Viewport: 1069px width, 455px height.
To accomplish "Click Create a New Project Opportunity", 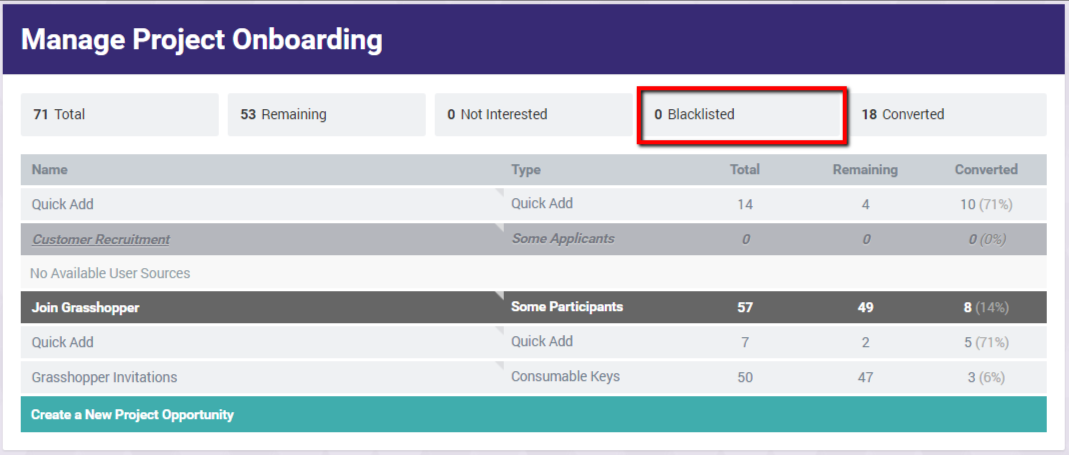I will coord(533,414).
